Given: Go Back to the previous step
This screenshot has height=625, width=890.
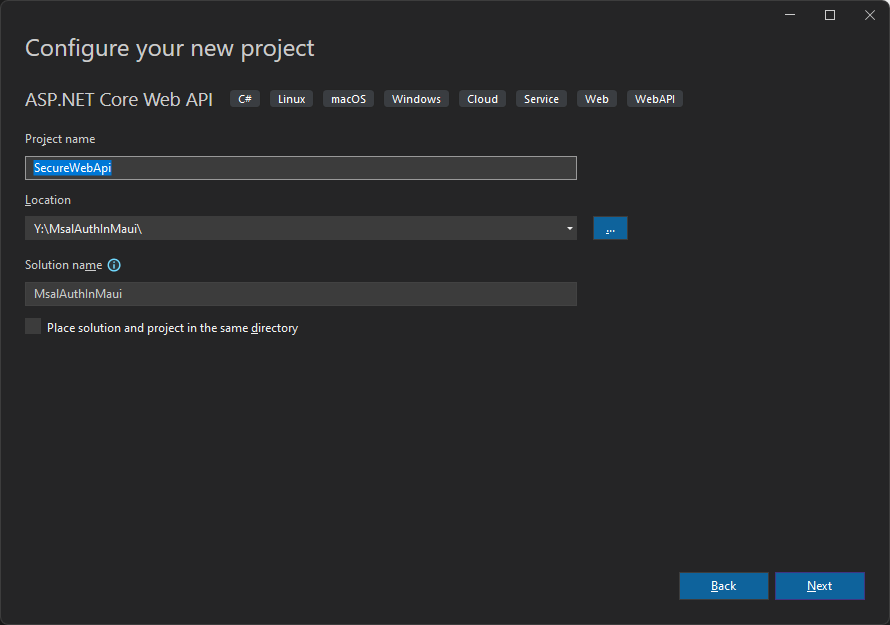Looking at the screenshot, I should pos(724,586).
